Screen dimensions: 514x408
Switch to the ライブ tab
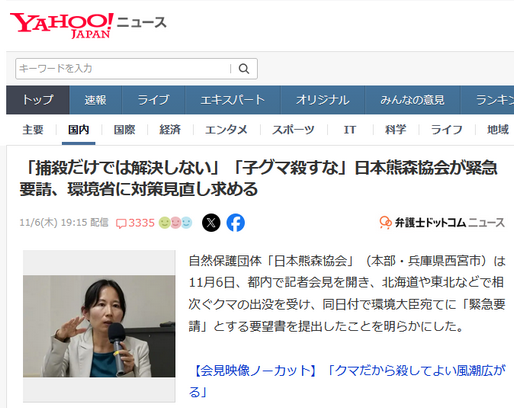[153, 100]
